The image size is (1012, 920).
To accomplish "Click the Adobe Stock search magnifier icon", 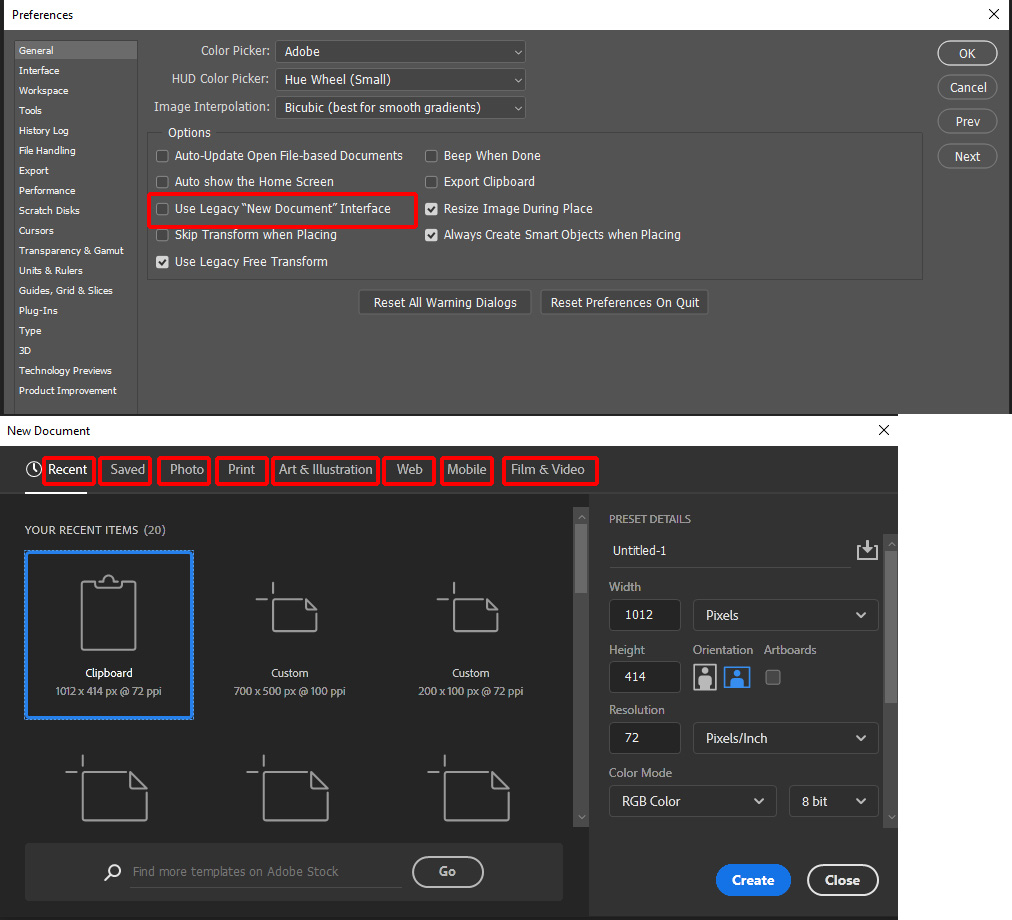I will [x=112, y=871].
